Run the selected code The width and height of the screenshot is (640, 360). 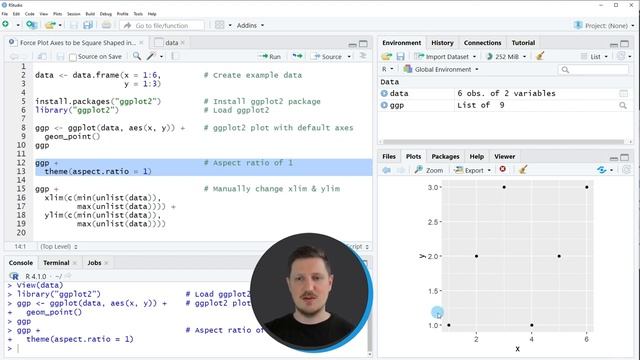[x=270, y=56]
